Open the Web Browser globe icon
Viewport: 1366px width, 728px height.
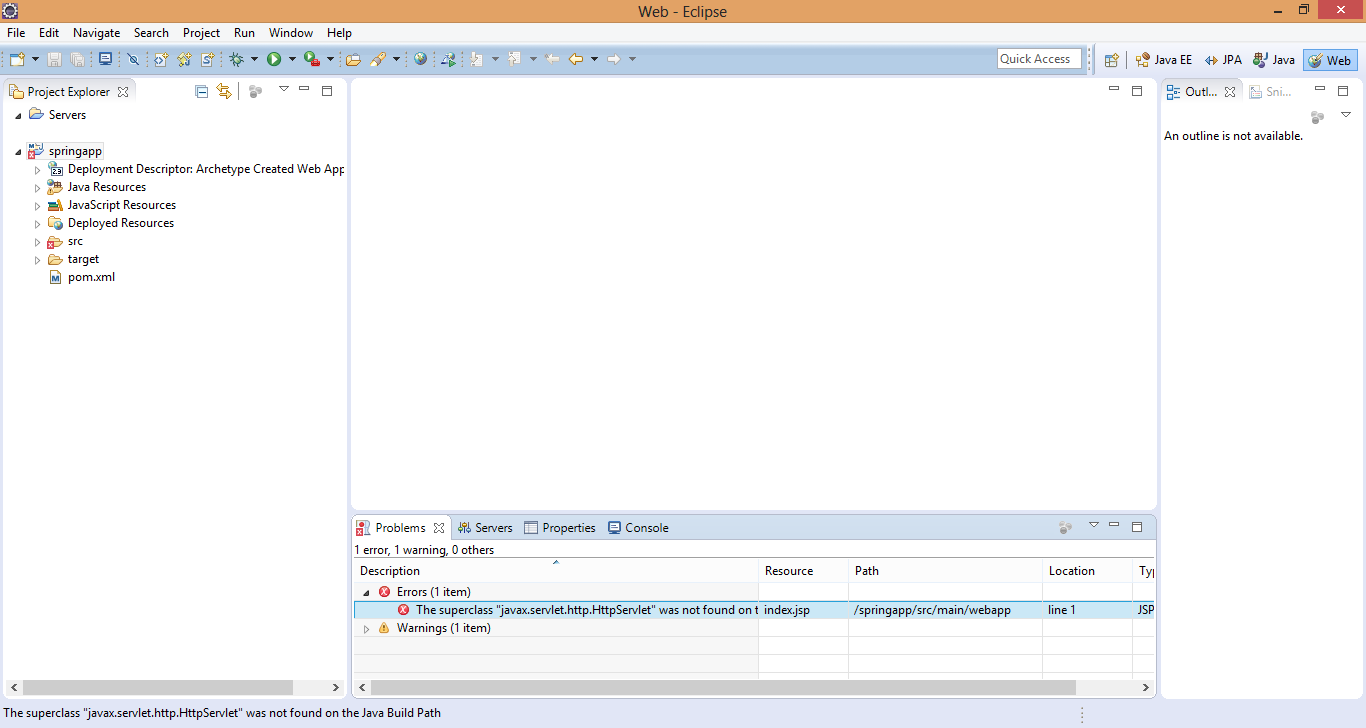(421, 59)
